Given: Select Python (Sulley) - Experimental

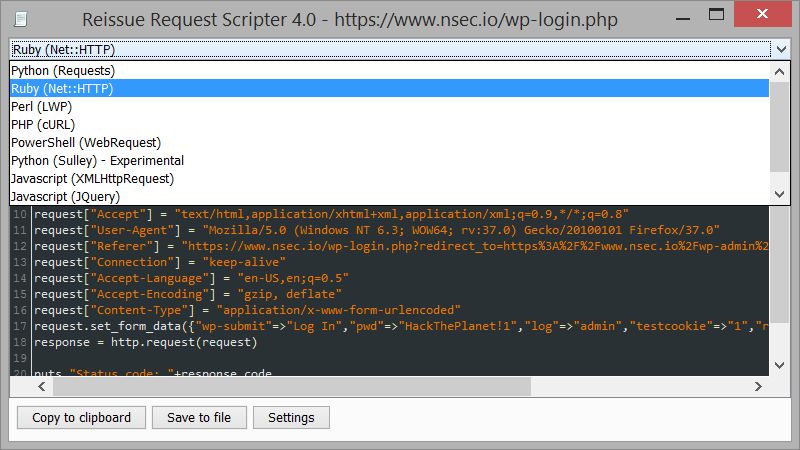Looking at the screenshot, I should (389, 160).
